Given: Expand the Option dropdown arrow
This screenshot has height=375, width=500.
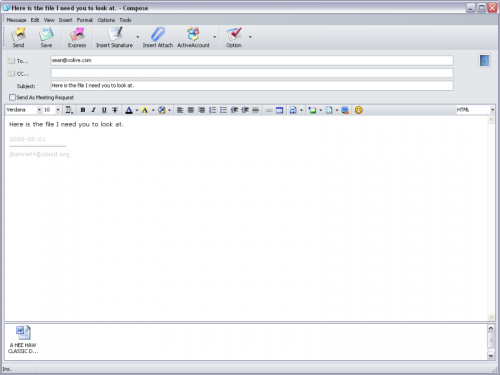Looking at the screenshot, I should (x=250, y=37).
